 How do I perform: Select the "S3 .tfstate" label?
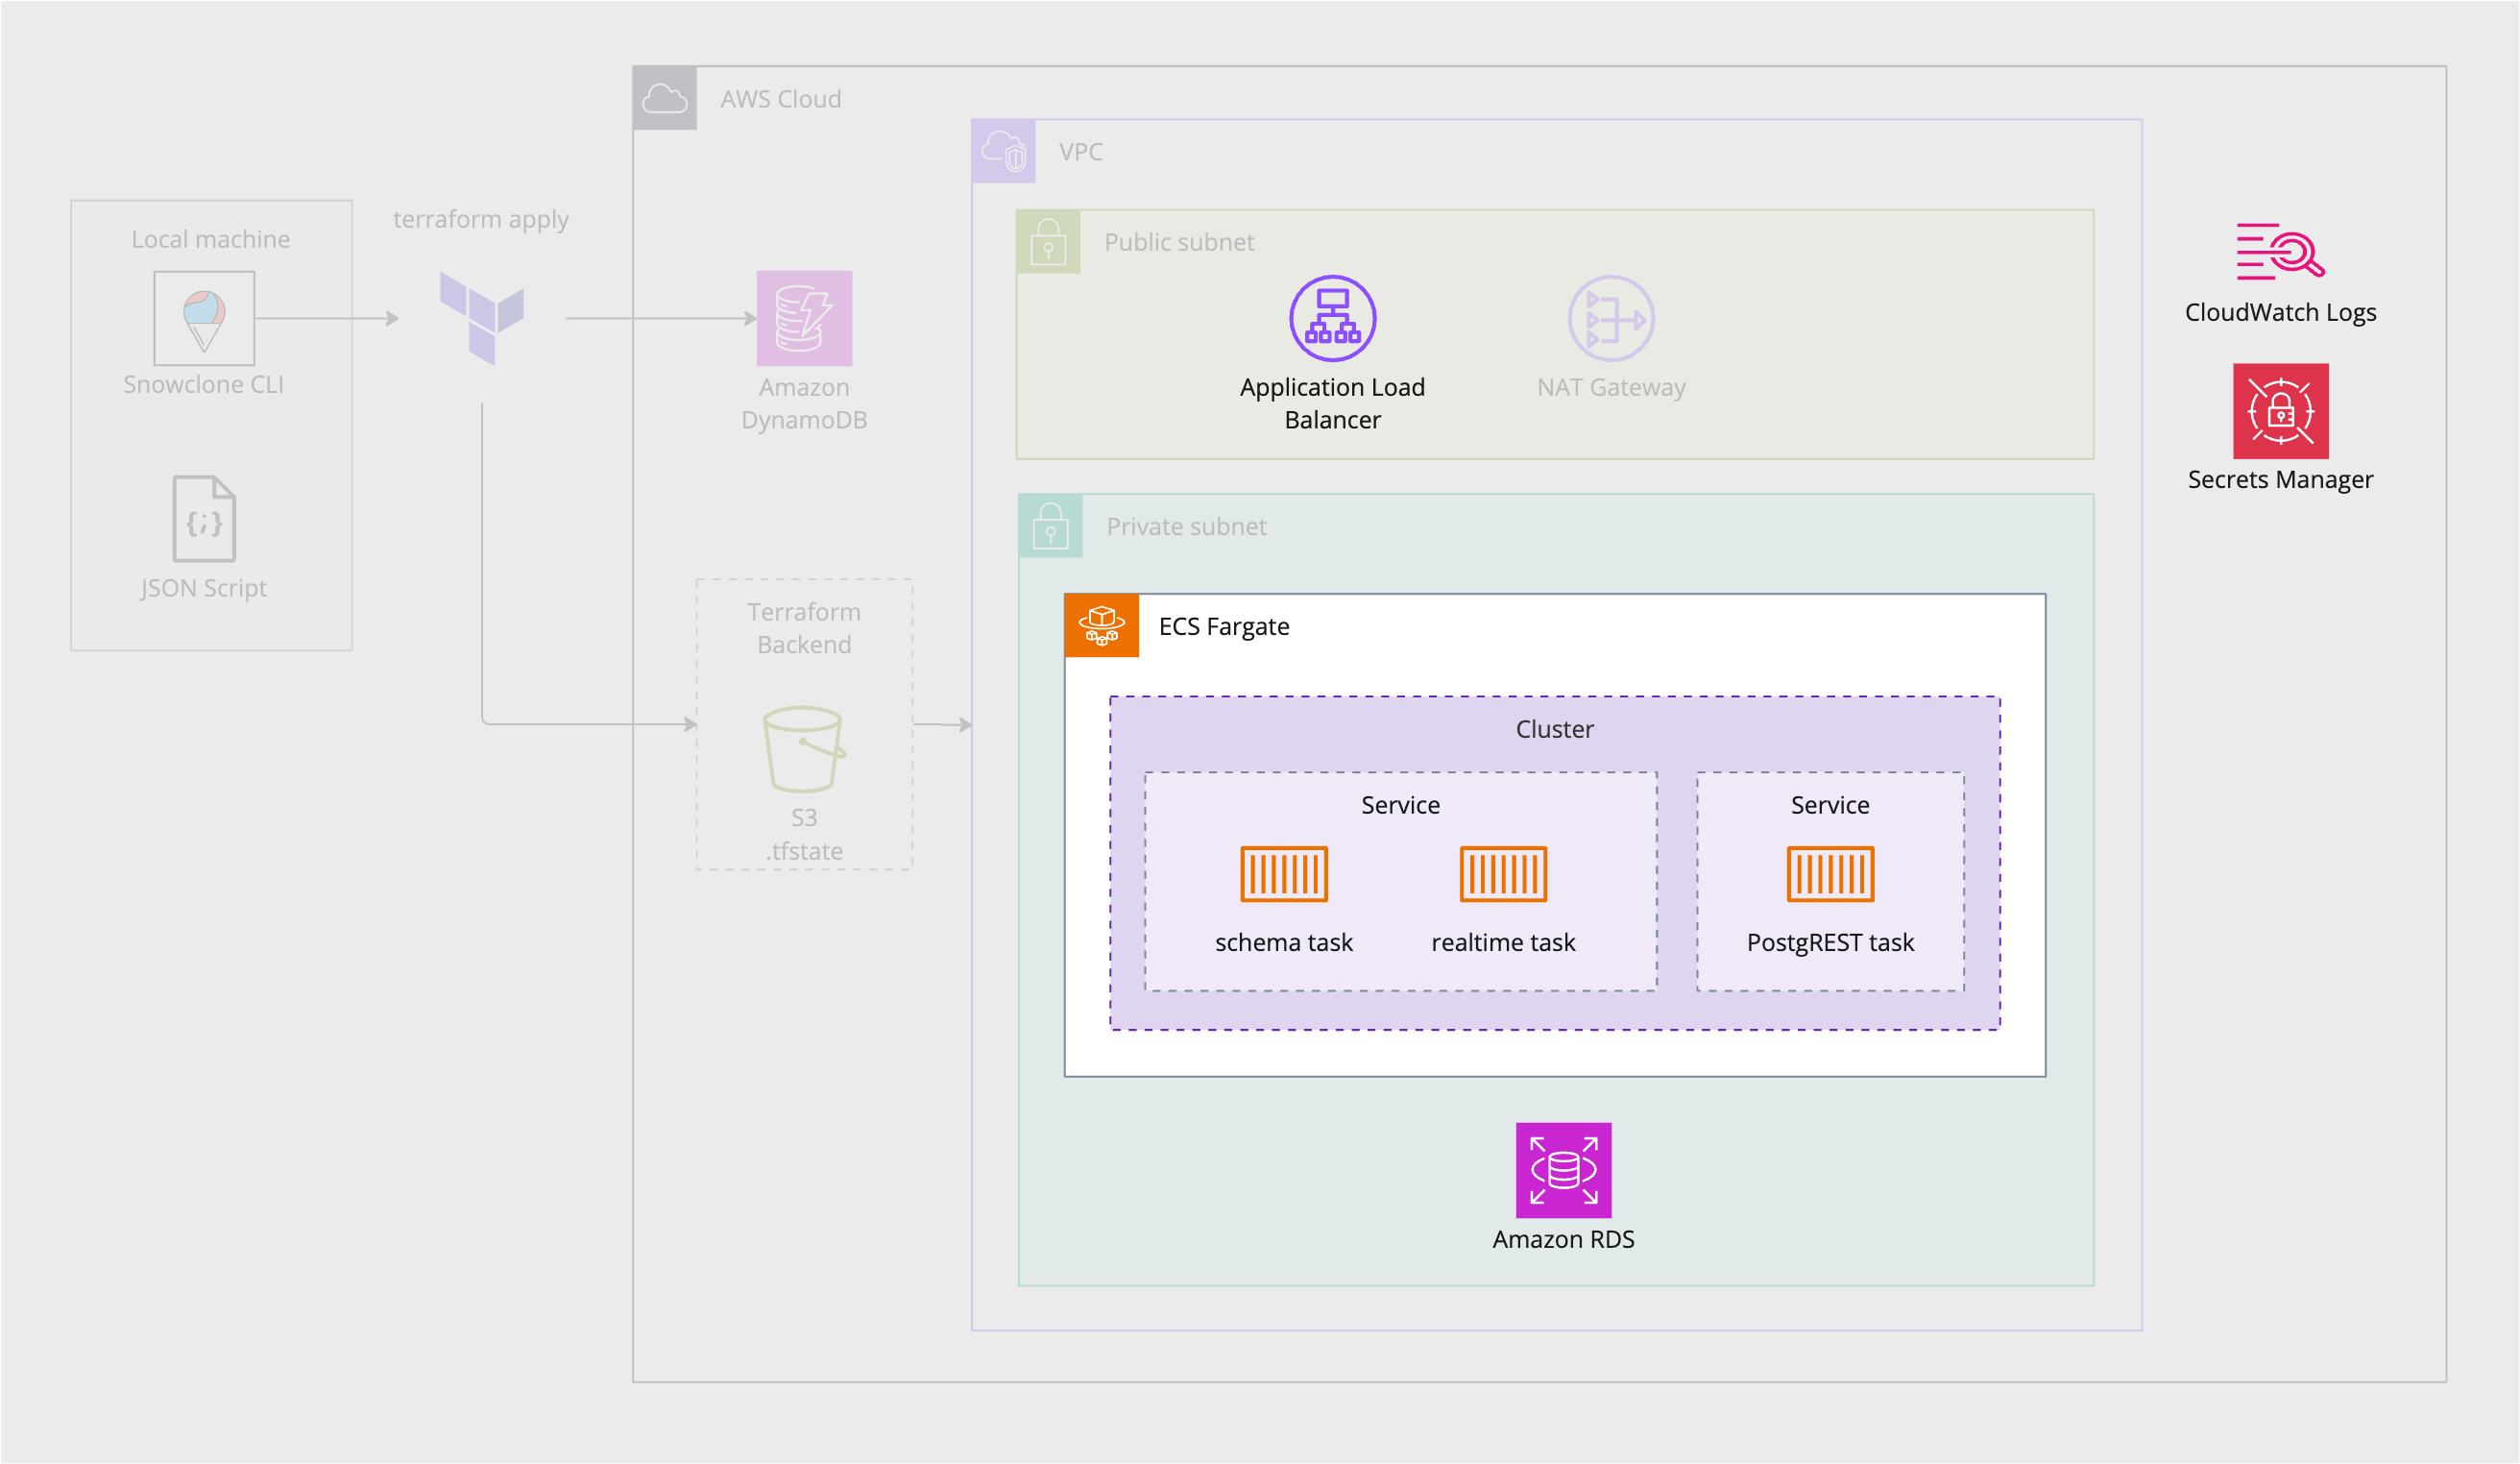(x=804, y=834)
